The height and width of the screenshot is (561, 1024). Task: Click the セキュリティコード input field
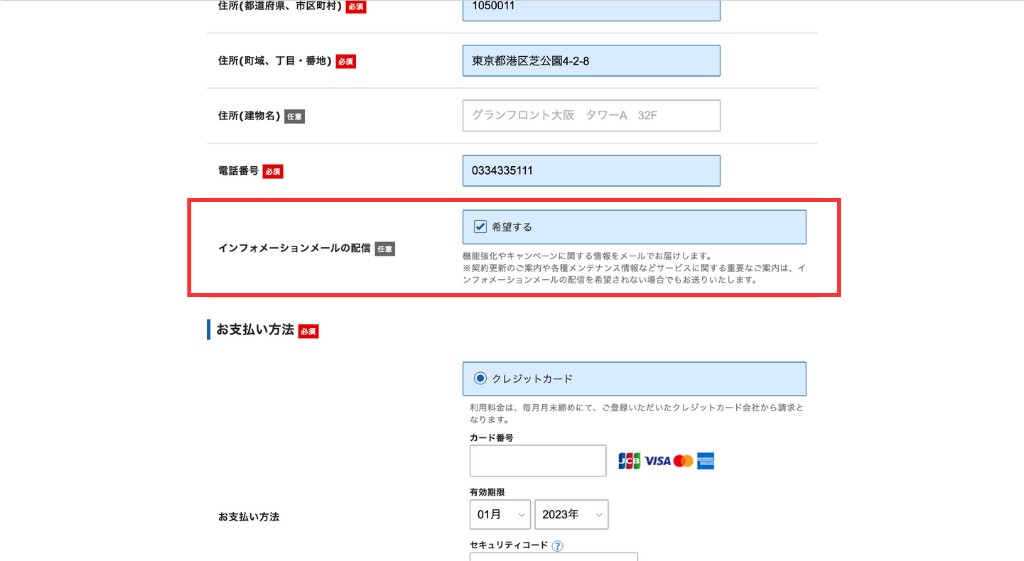click(x=553, y=557)
